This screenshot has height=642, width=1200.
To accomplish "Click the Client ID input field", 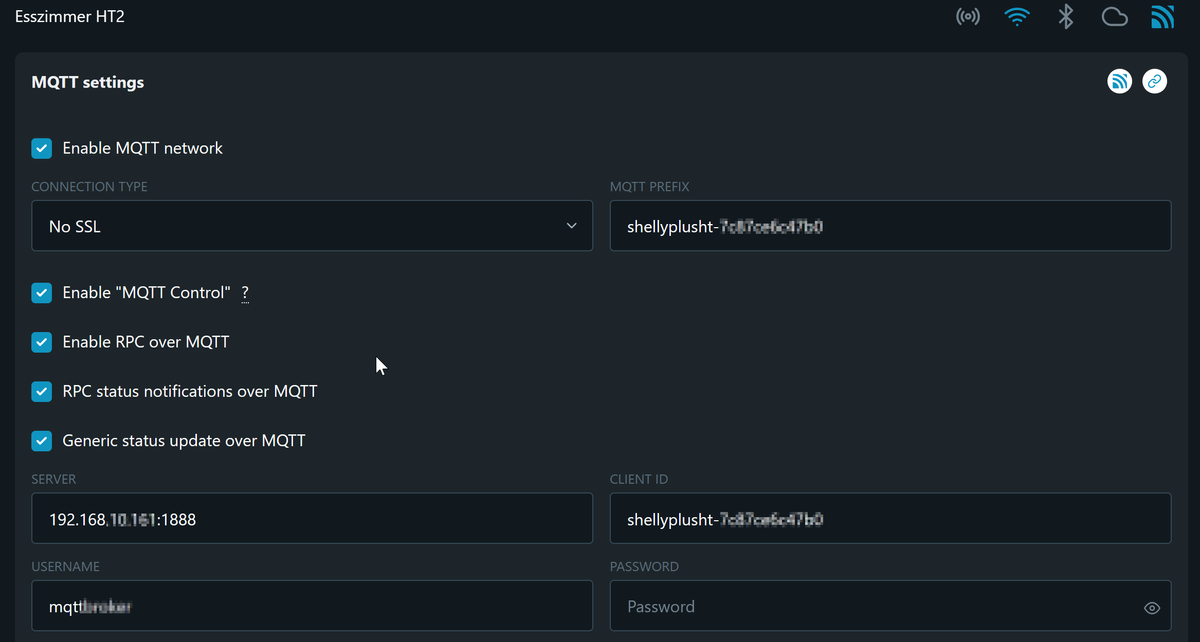I will point(890,519).
